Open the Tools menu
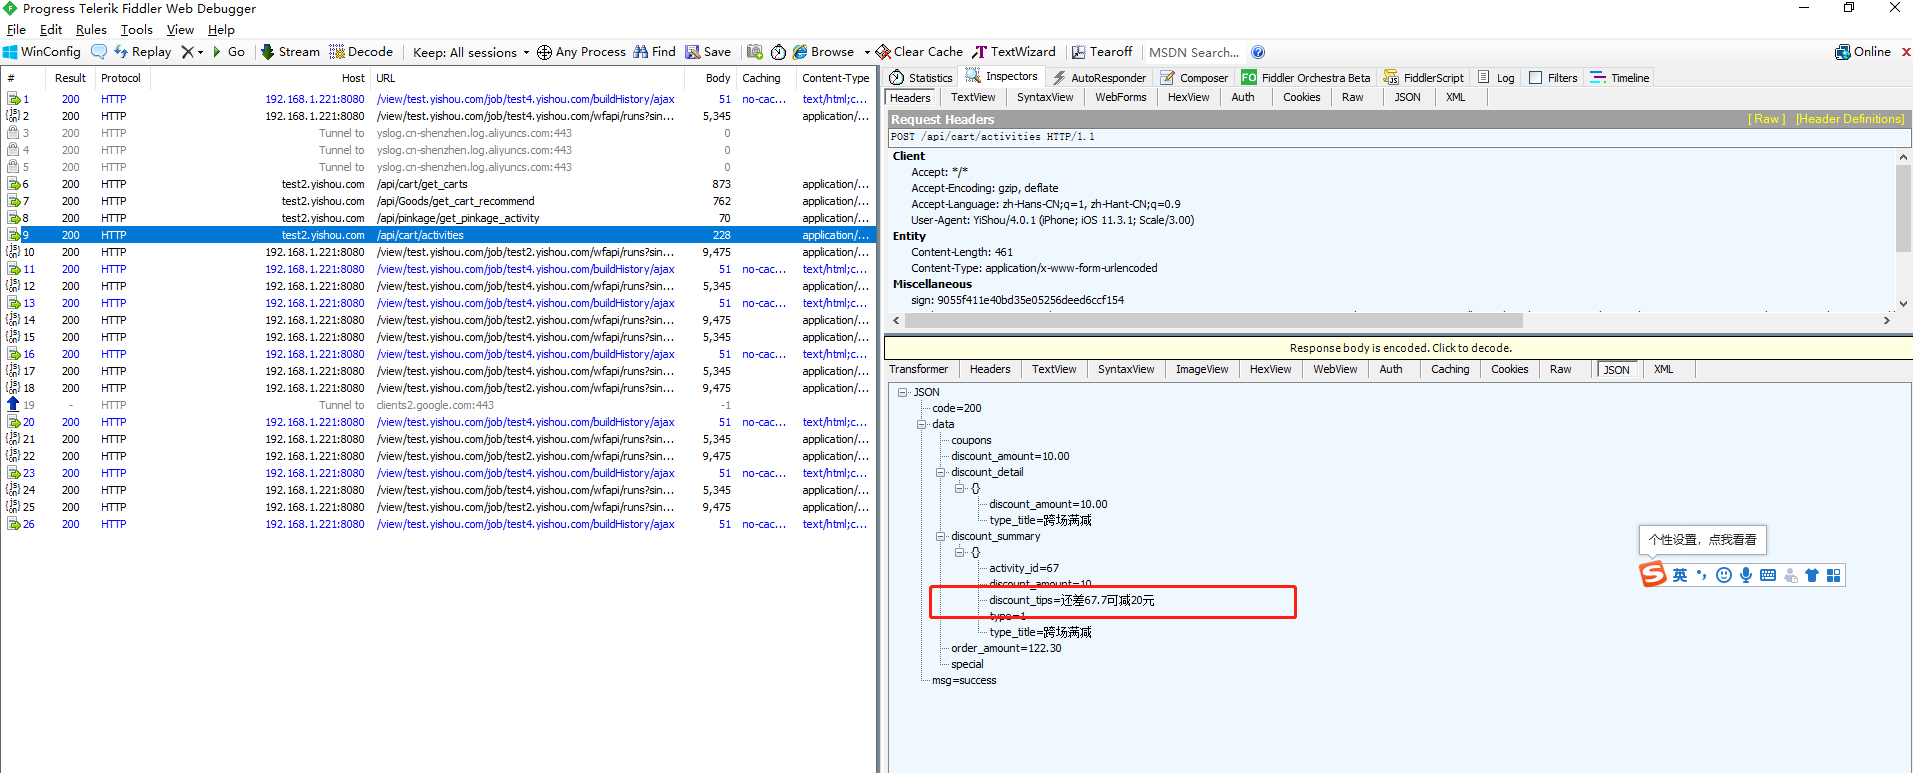Image resolution: width=1913 pixels, height=773 pixels. click(x=136, y=30)
